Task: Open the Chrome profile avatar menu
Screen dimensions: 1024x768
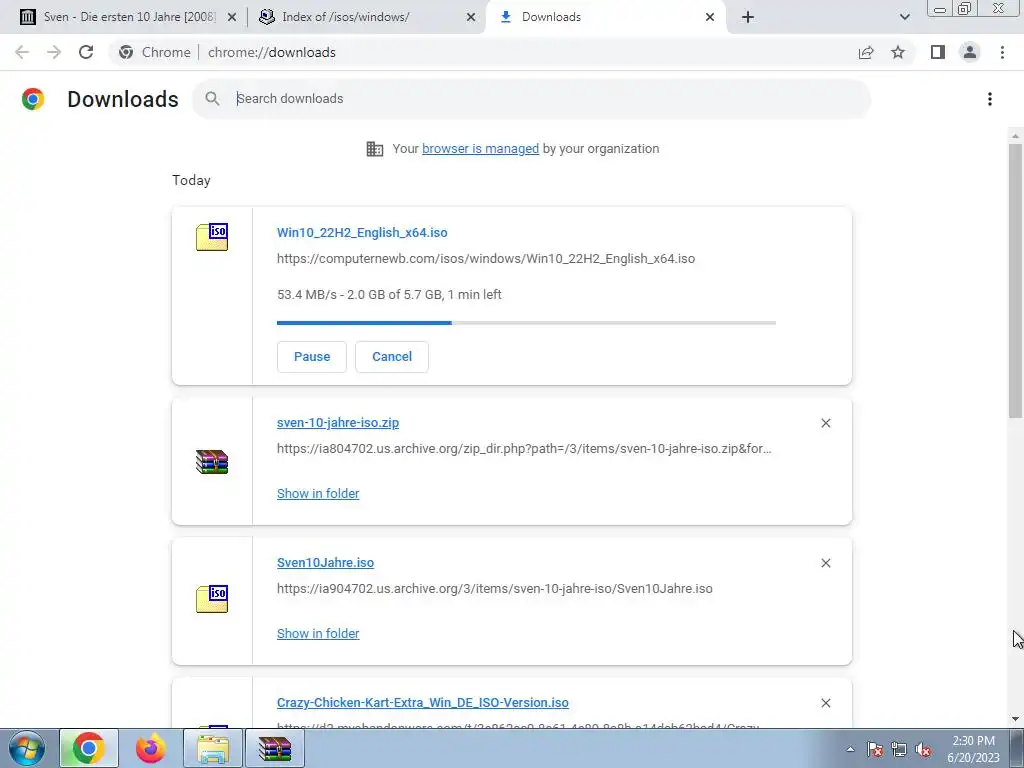Action: tap(970, 52)
